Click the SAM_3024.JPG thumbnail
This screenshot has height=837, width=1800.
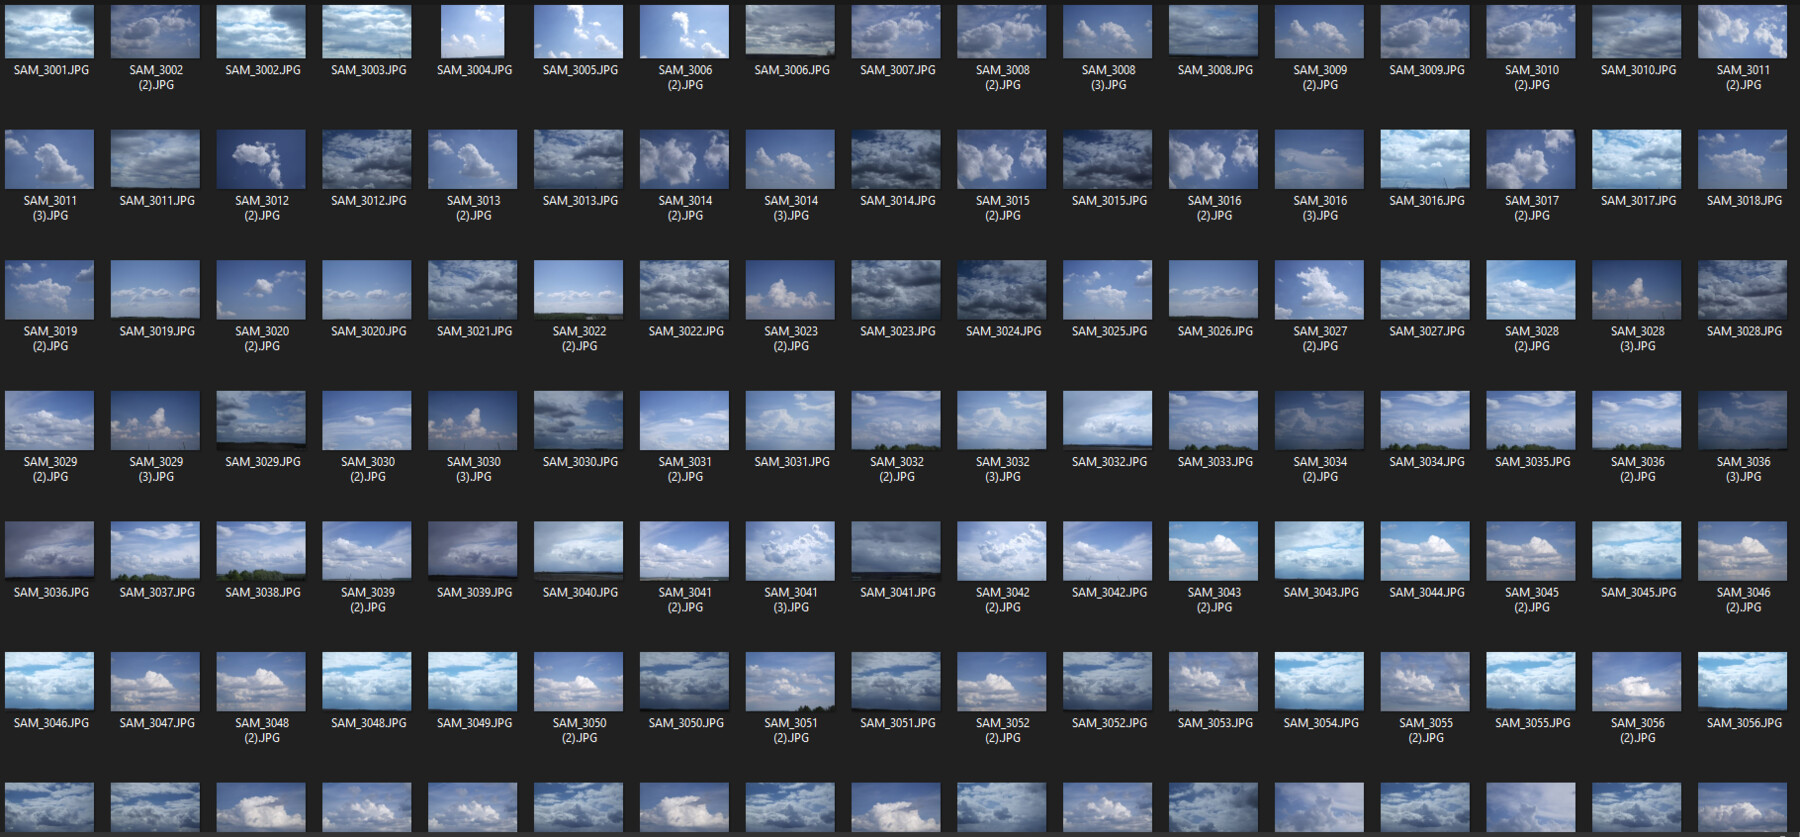tap(1002, 290)
